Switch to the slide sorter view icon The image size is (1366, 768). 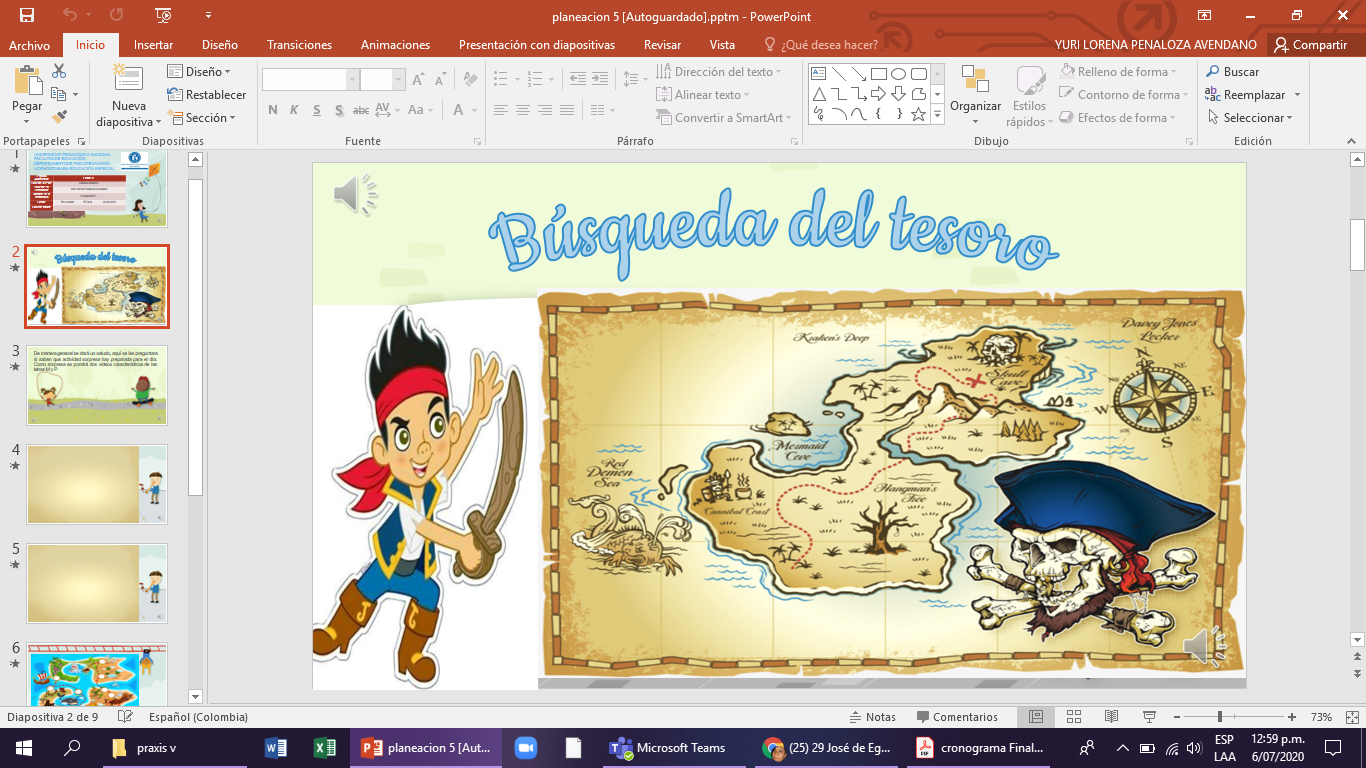click(1074, 717)
